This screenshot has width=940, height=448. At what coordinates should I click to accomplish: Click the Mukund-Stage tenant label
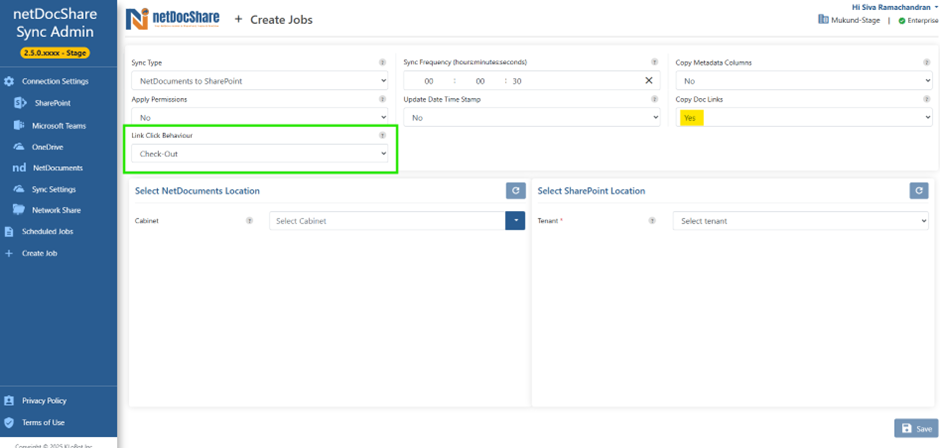855,20
